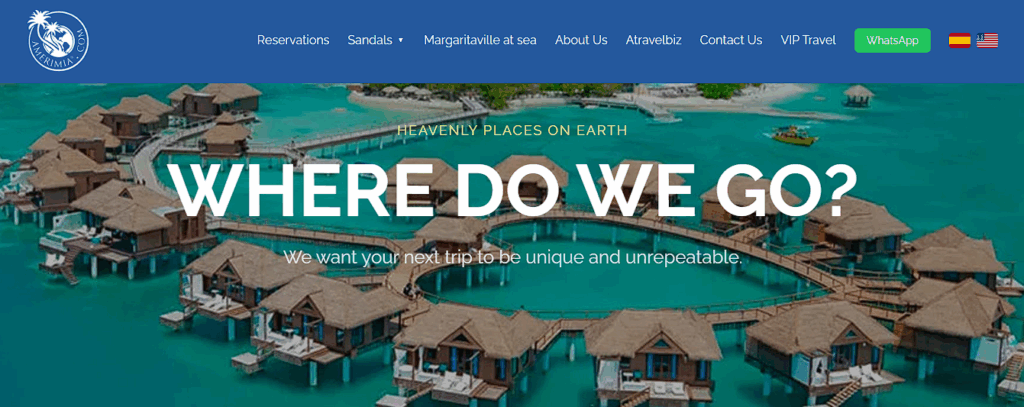1024x407 pixels.
Task: Click the green WhatsApp button
Action: pos(892,41)
